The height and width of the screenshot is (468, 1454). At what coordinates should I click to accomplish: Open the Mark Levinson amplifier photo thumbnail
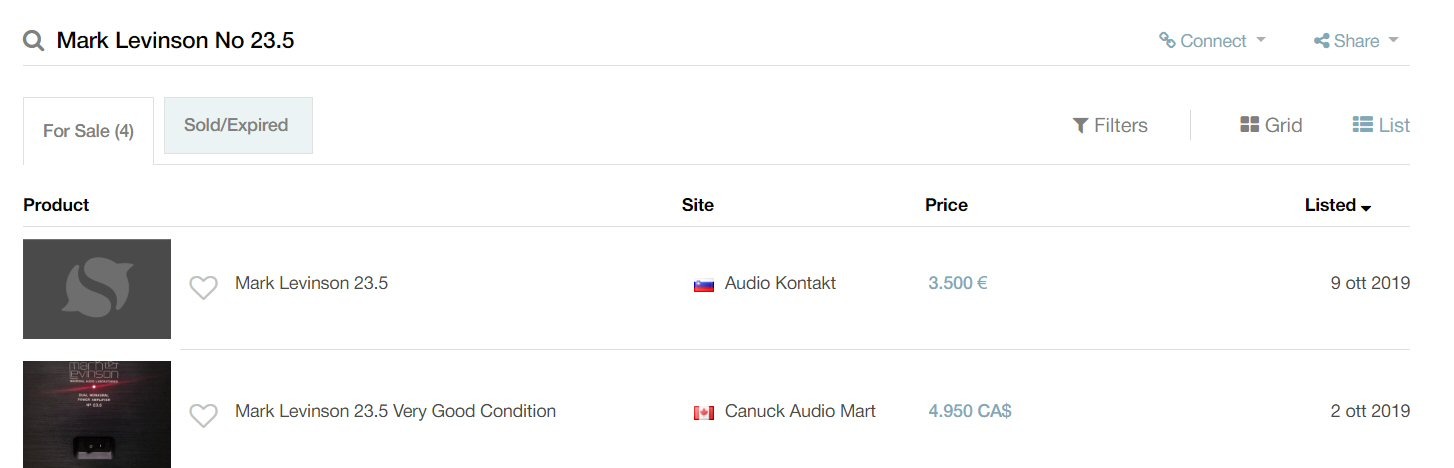point(97,414)
